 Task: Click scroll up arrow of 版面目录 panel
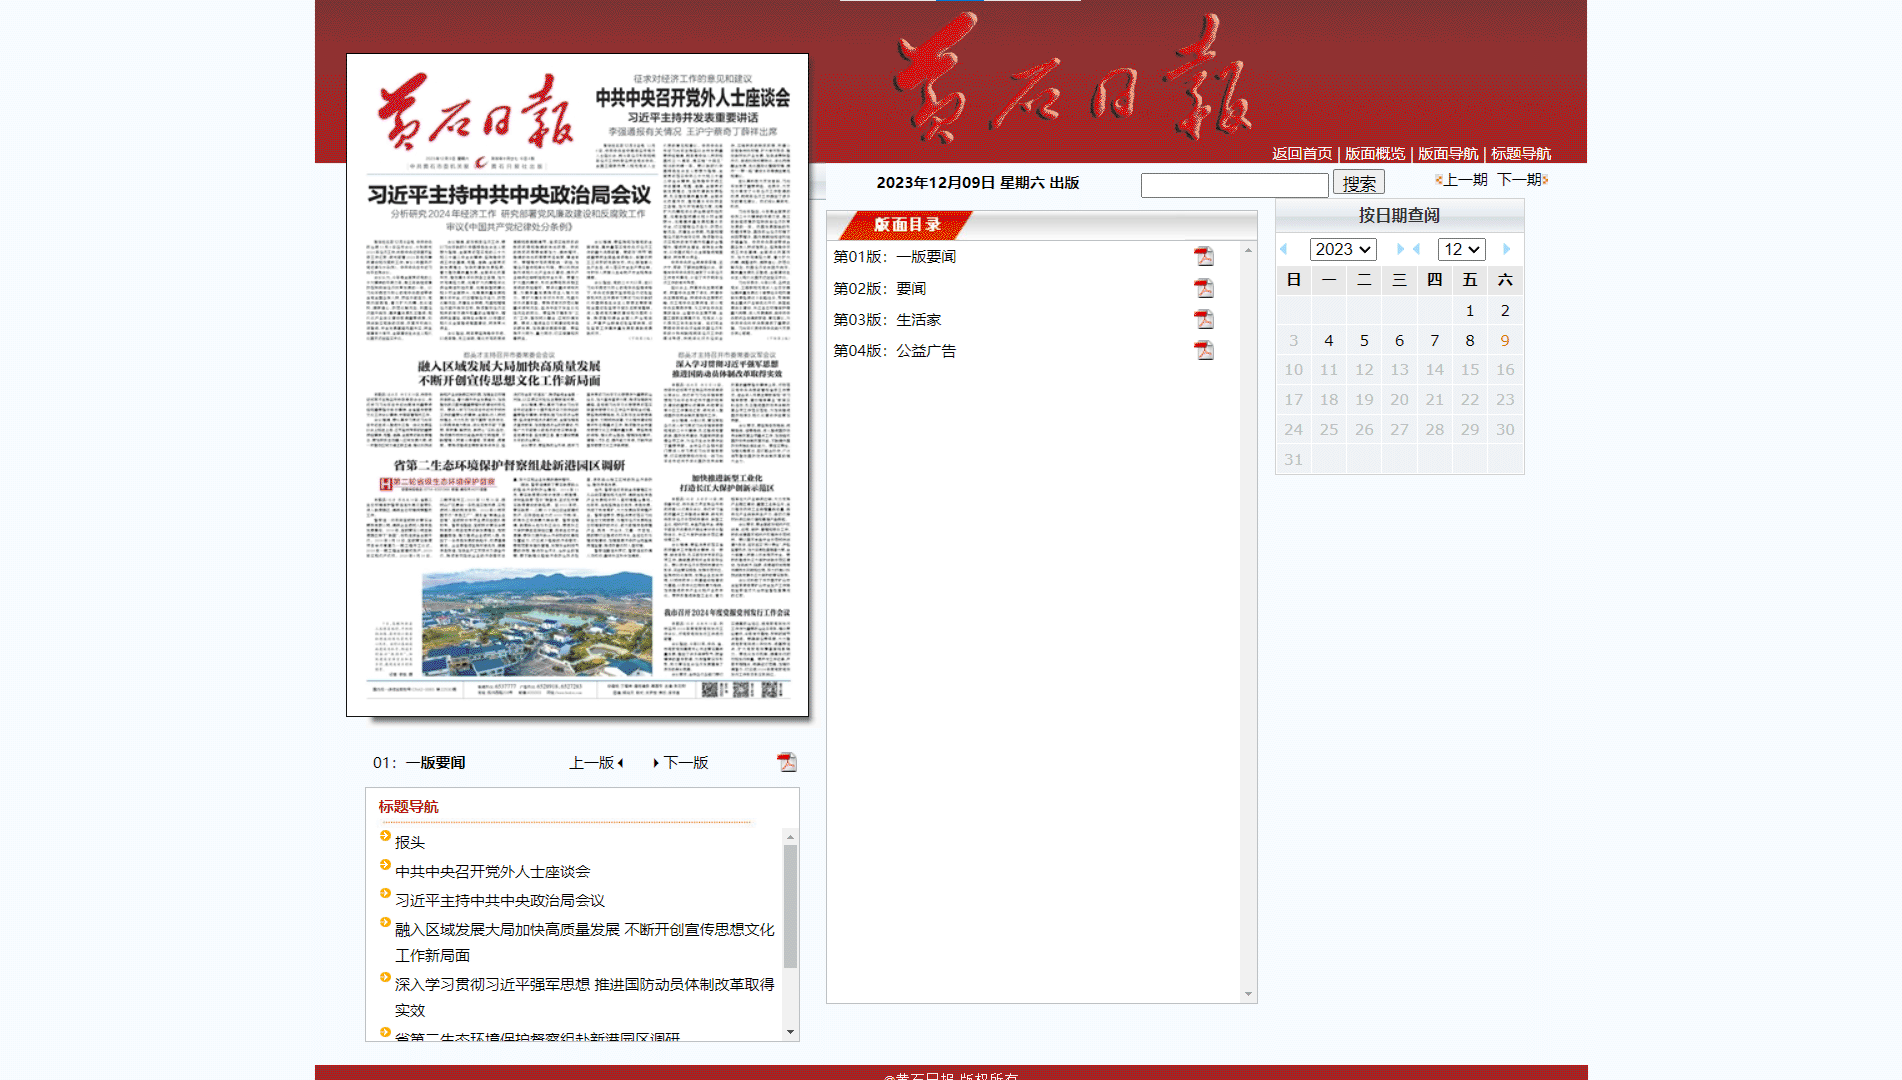coord(1248,250)
